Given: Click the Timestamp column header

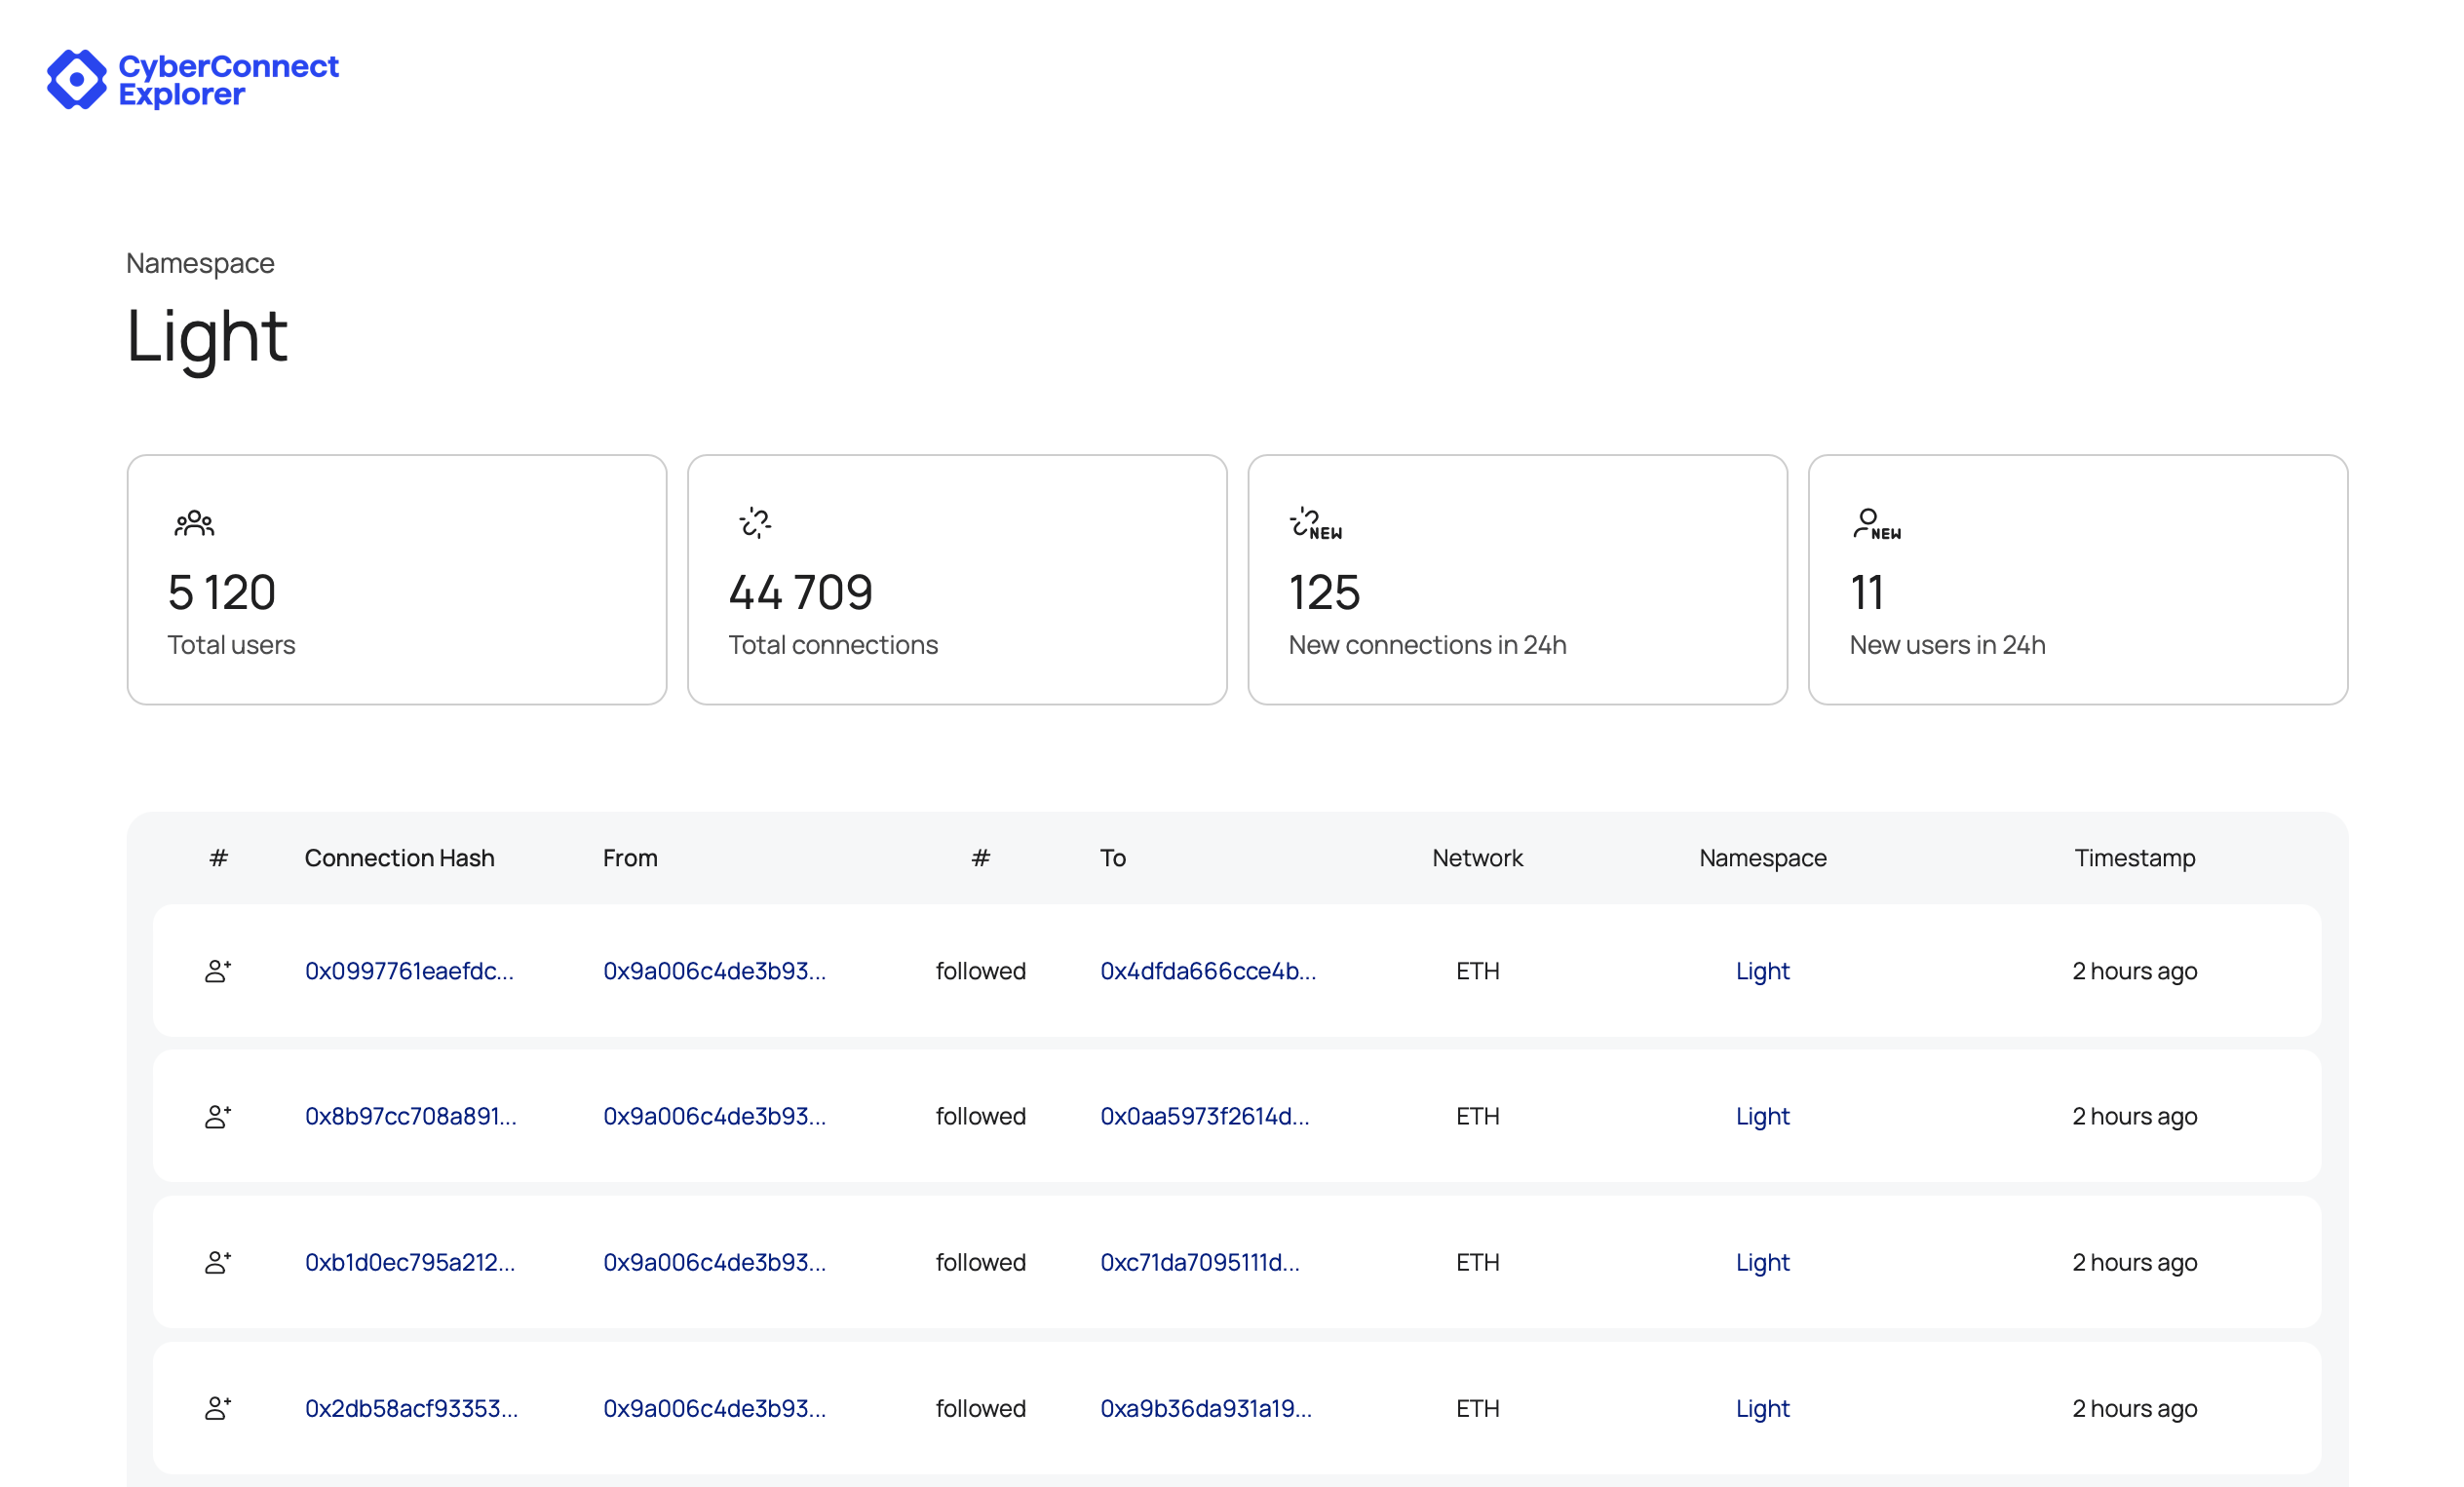Looking at the screenshot, I should click(2134, 859).
